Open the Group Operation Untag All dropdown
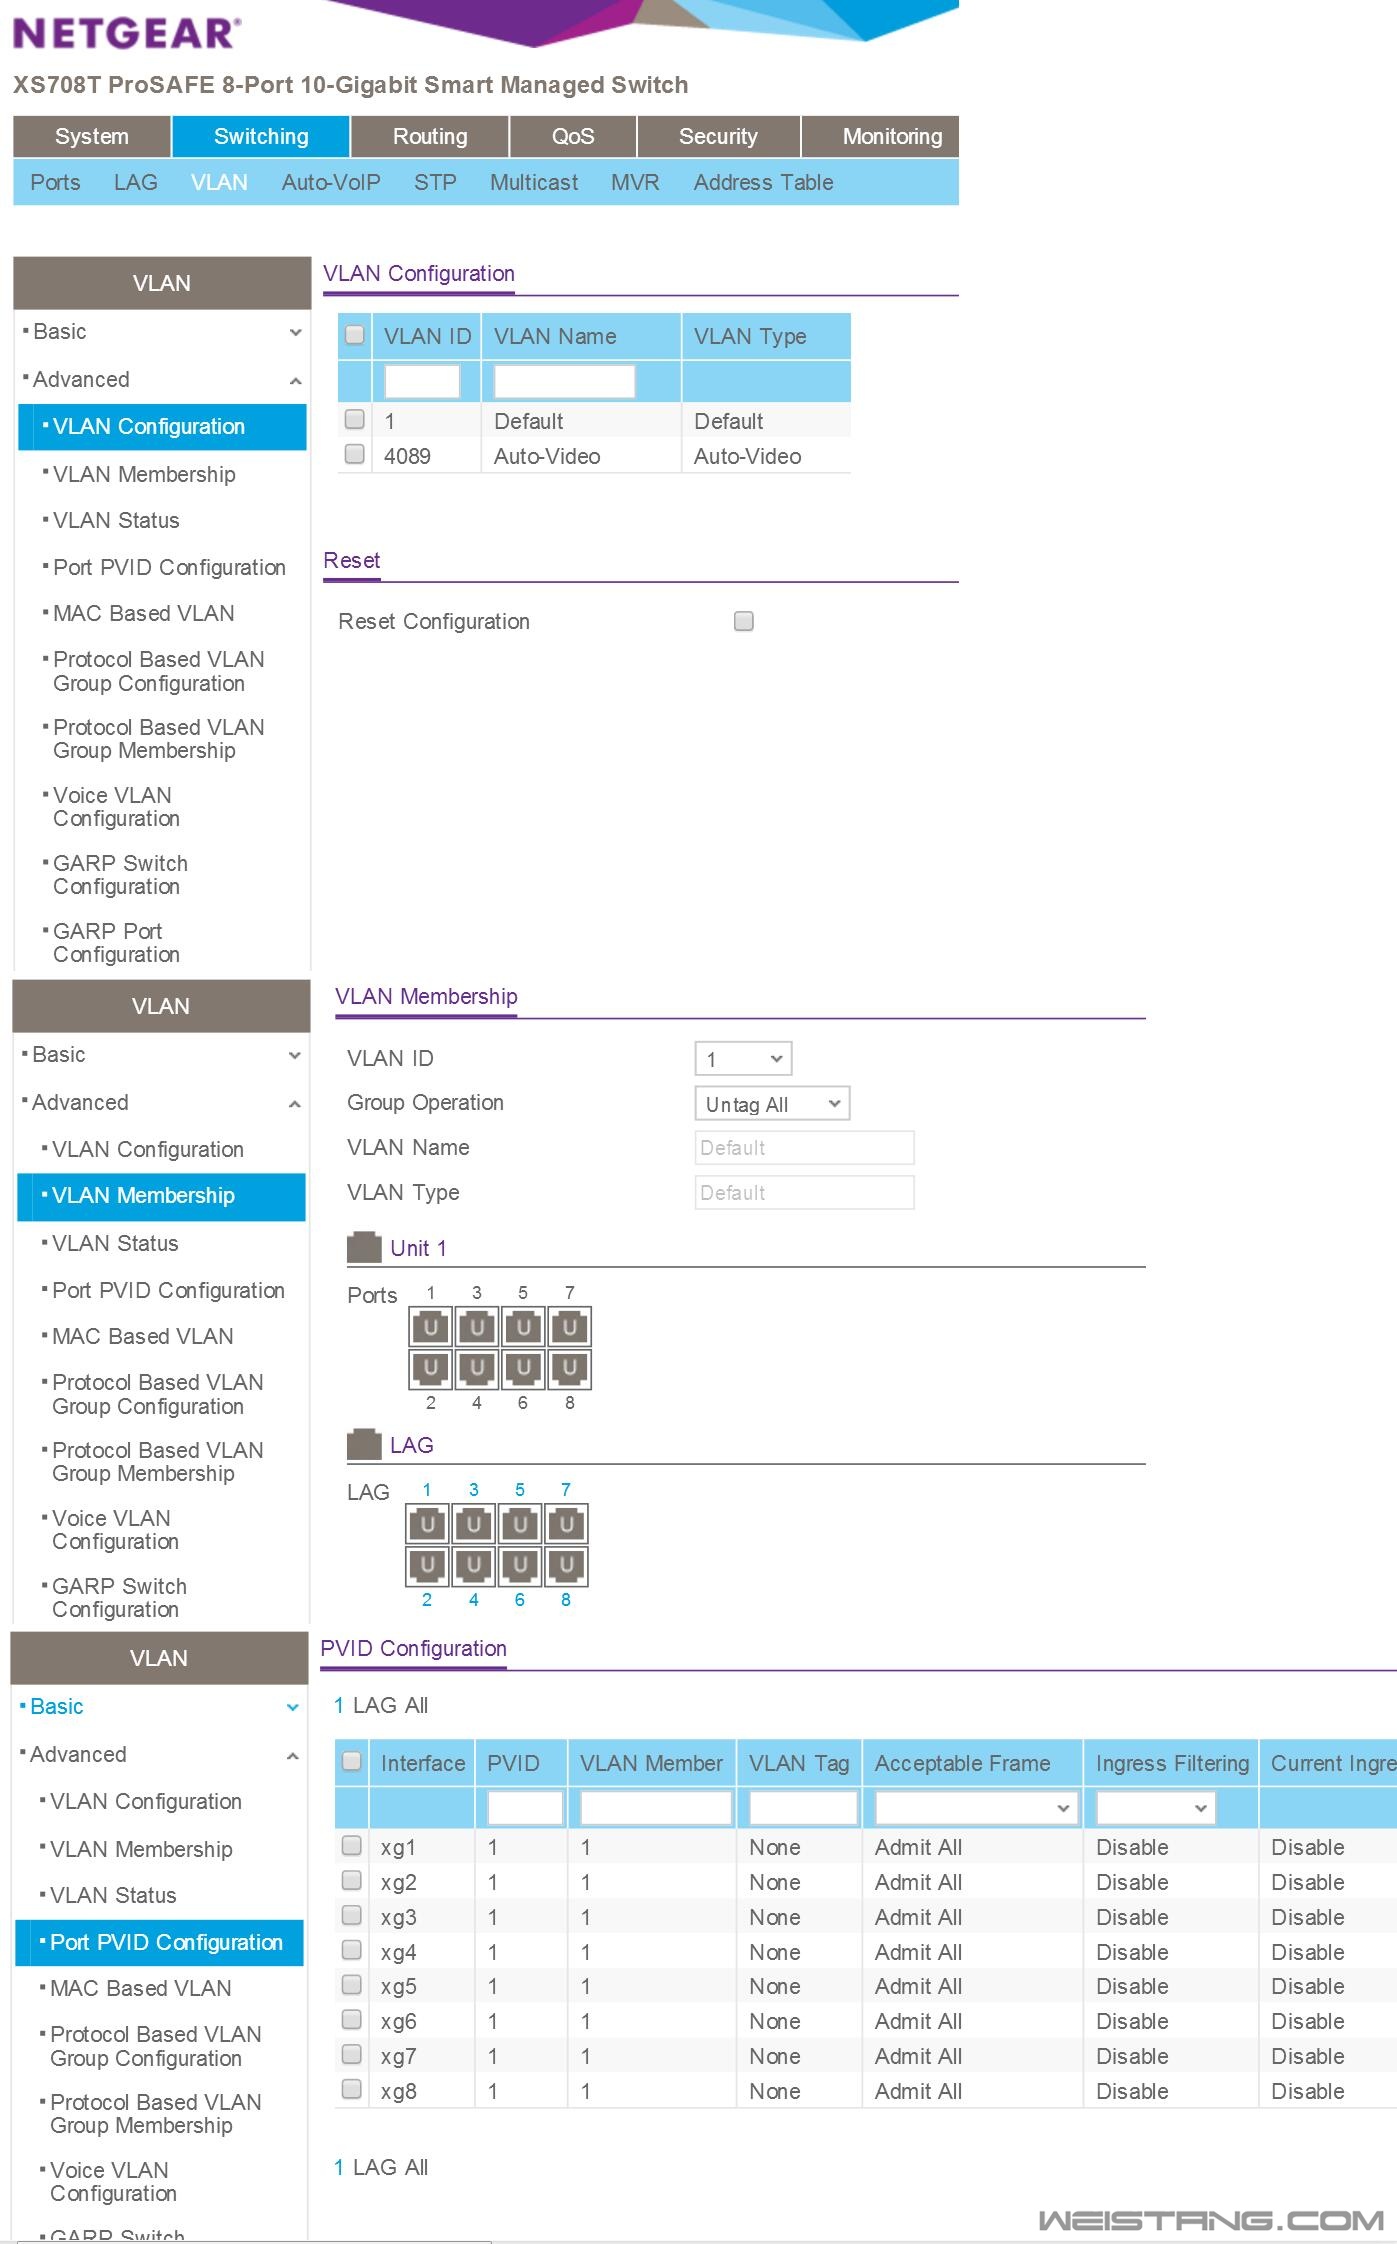This screenshot has height=2244, width=1397. 772,1103
